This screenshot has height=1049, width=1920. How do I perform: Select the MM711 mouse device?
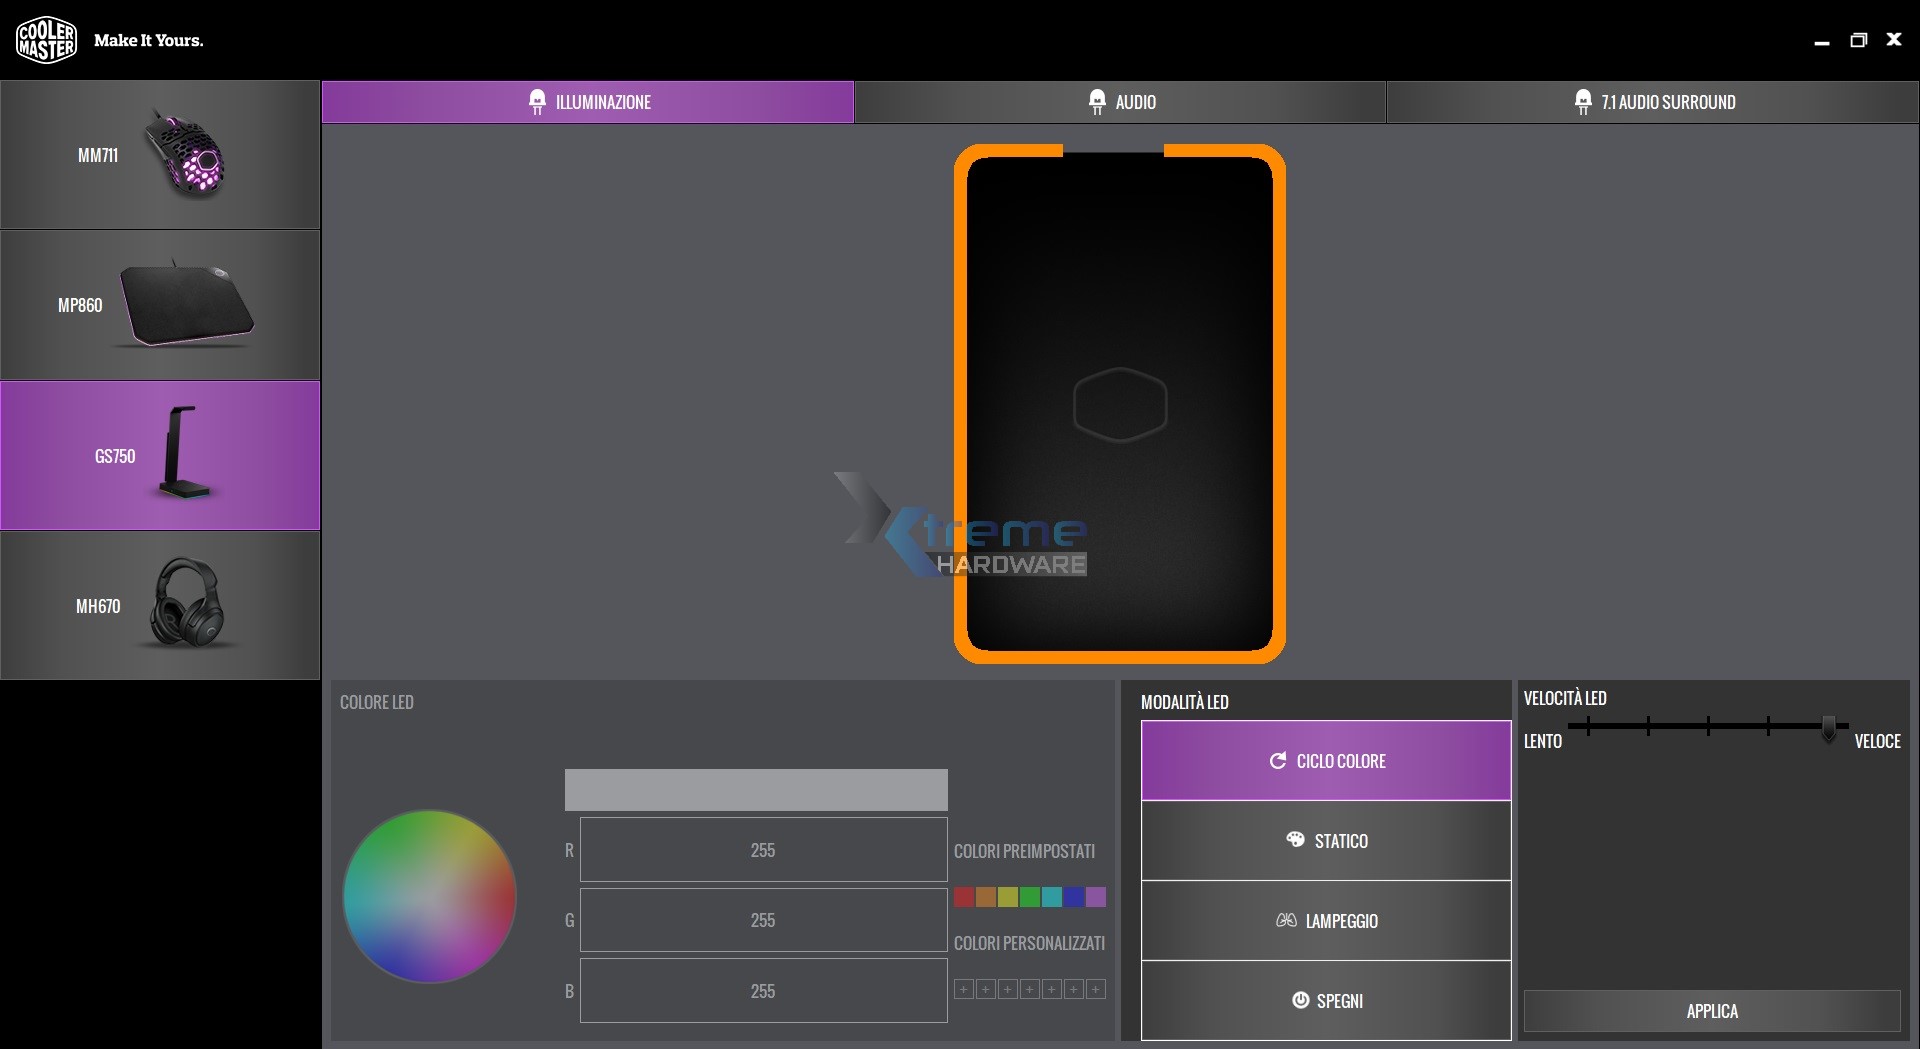160,155
